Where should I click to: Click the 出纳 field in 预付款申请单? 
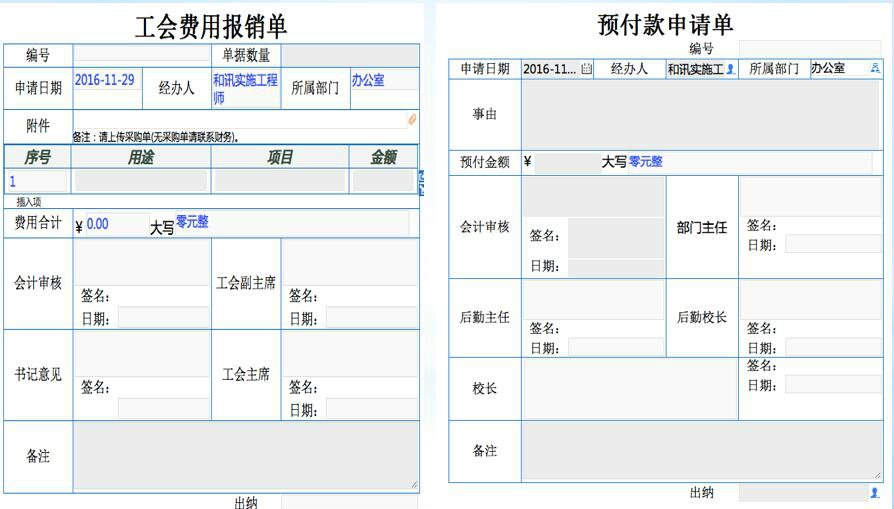coord(804,492)
